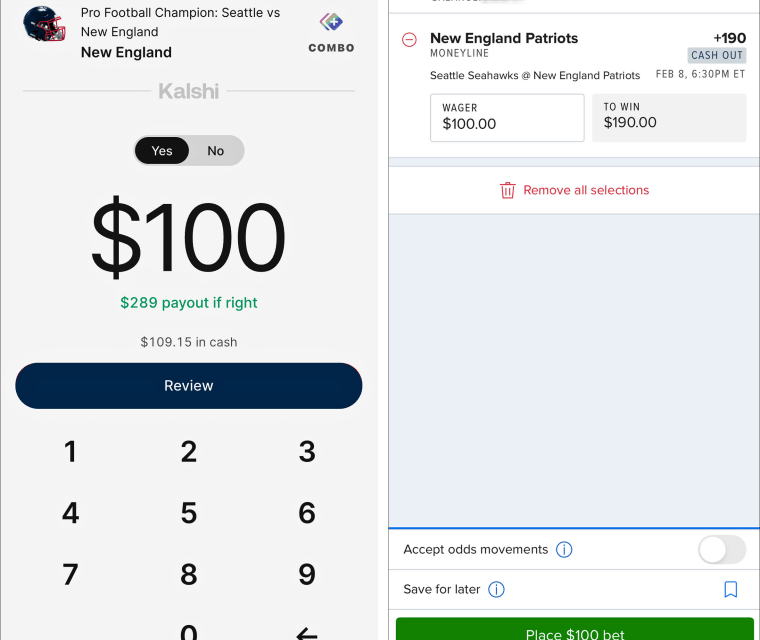The height and width of the screenshot is (640, 760).
Task: Select the Yes option
Action: 162,151
